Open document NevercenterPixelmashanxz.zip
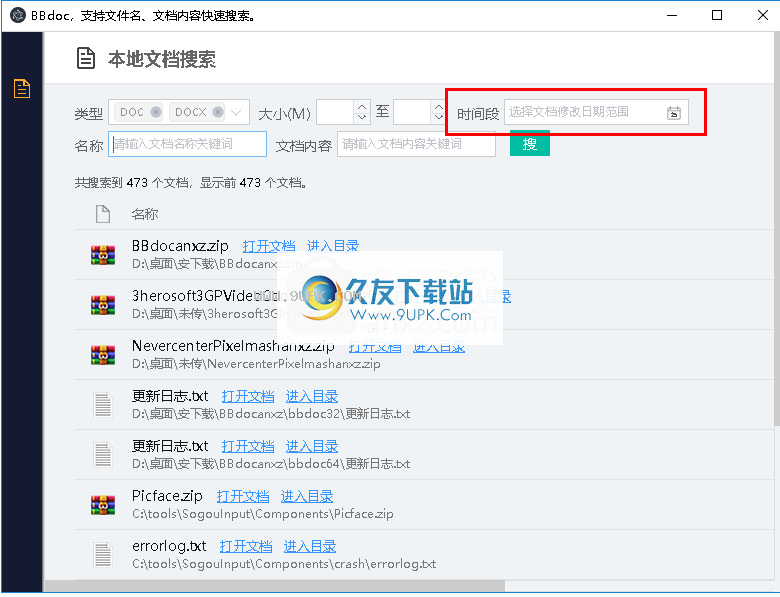The image size is (780, 597). (375, 347)
